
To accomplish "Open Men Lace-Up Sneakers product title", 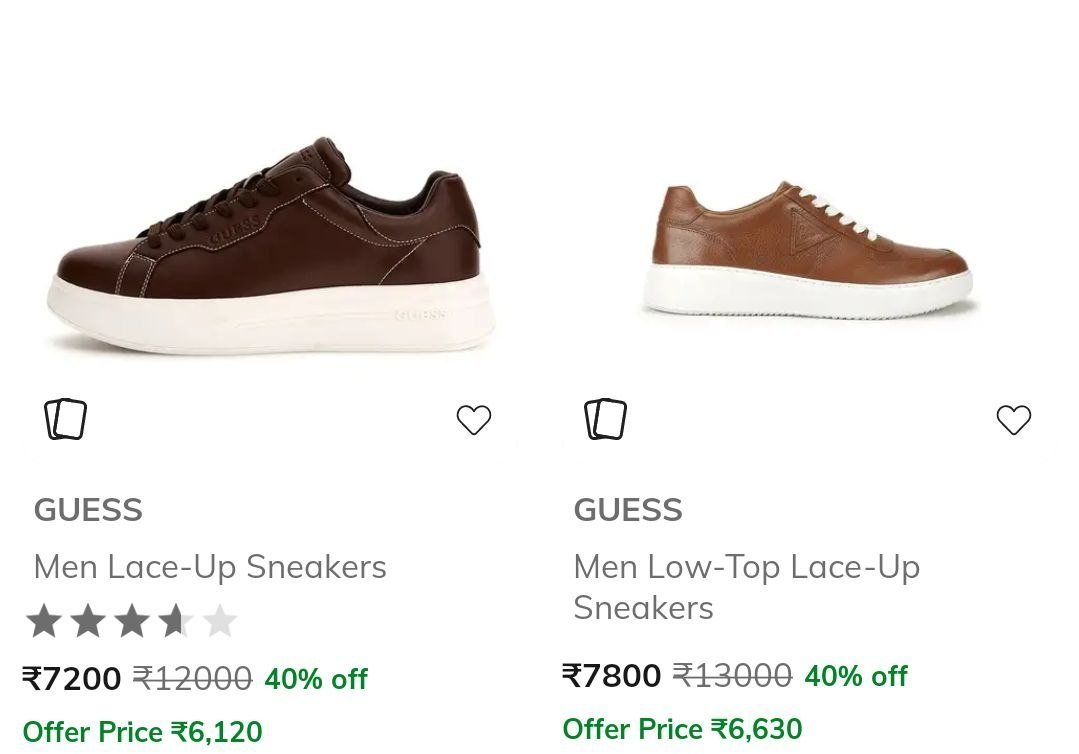I will coord(210,568).
